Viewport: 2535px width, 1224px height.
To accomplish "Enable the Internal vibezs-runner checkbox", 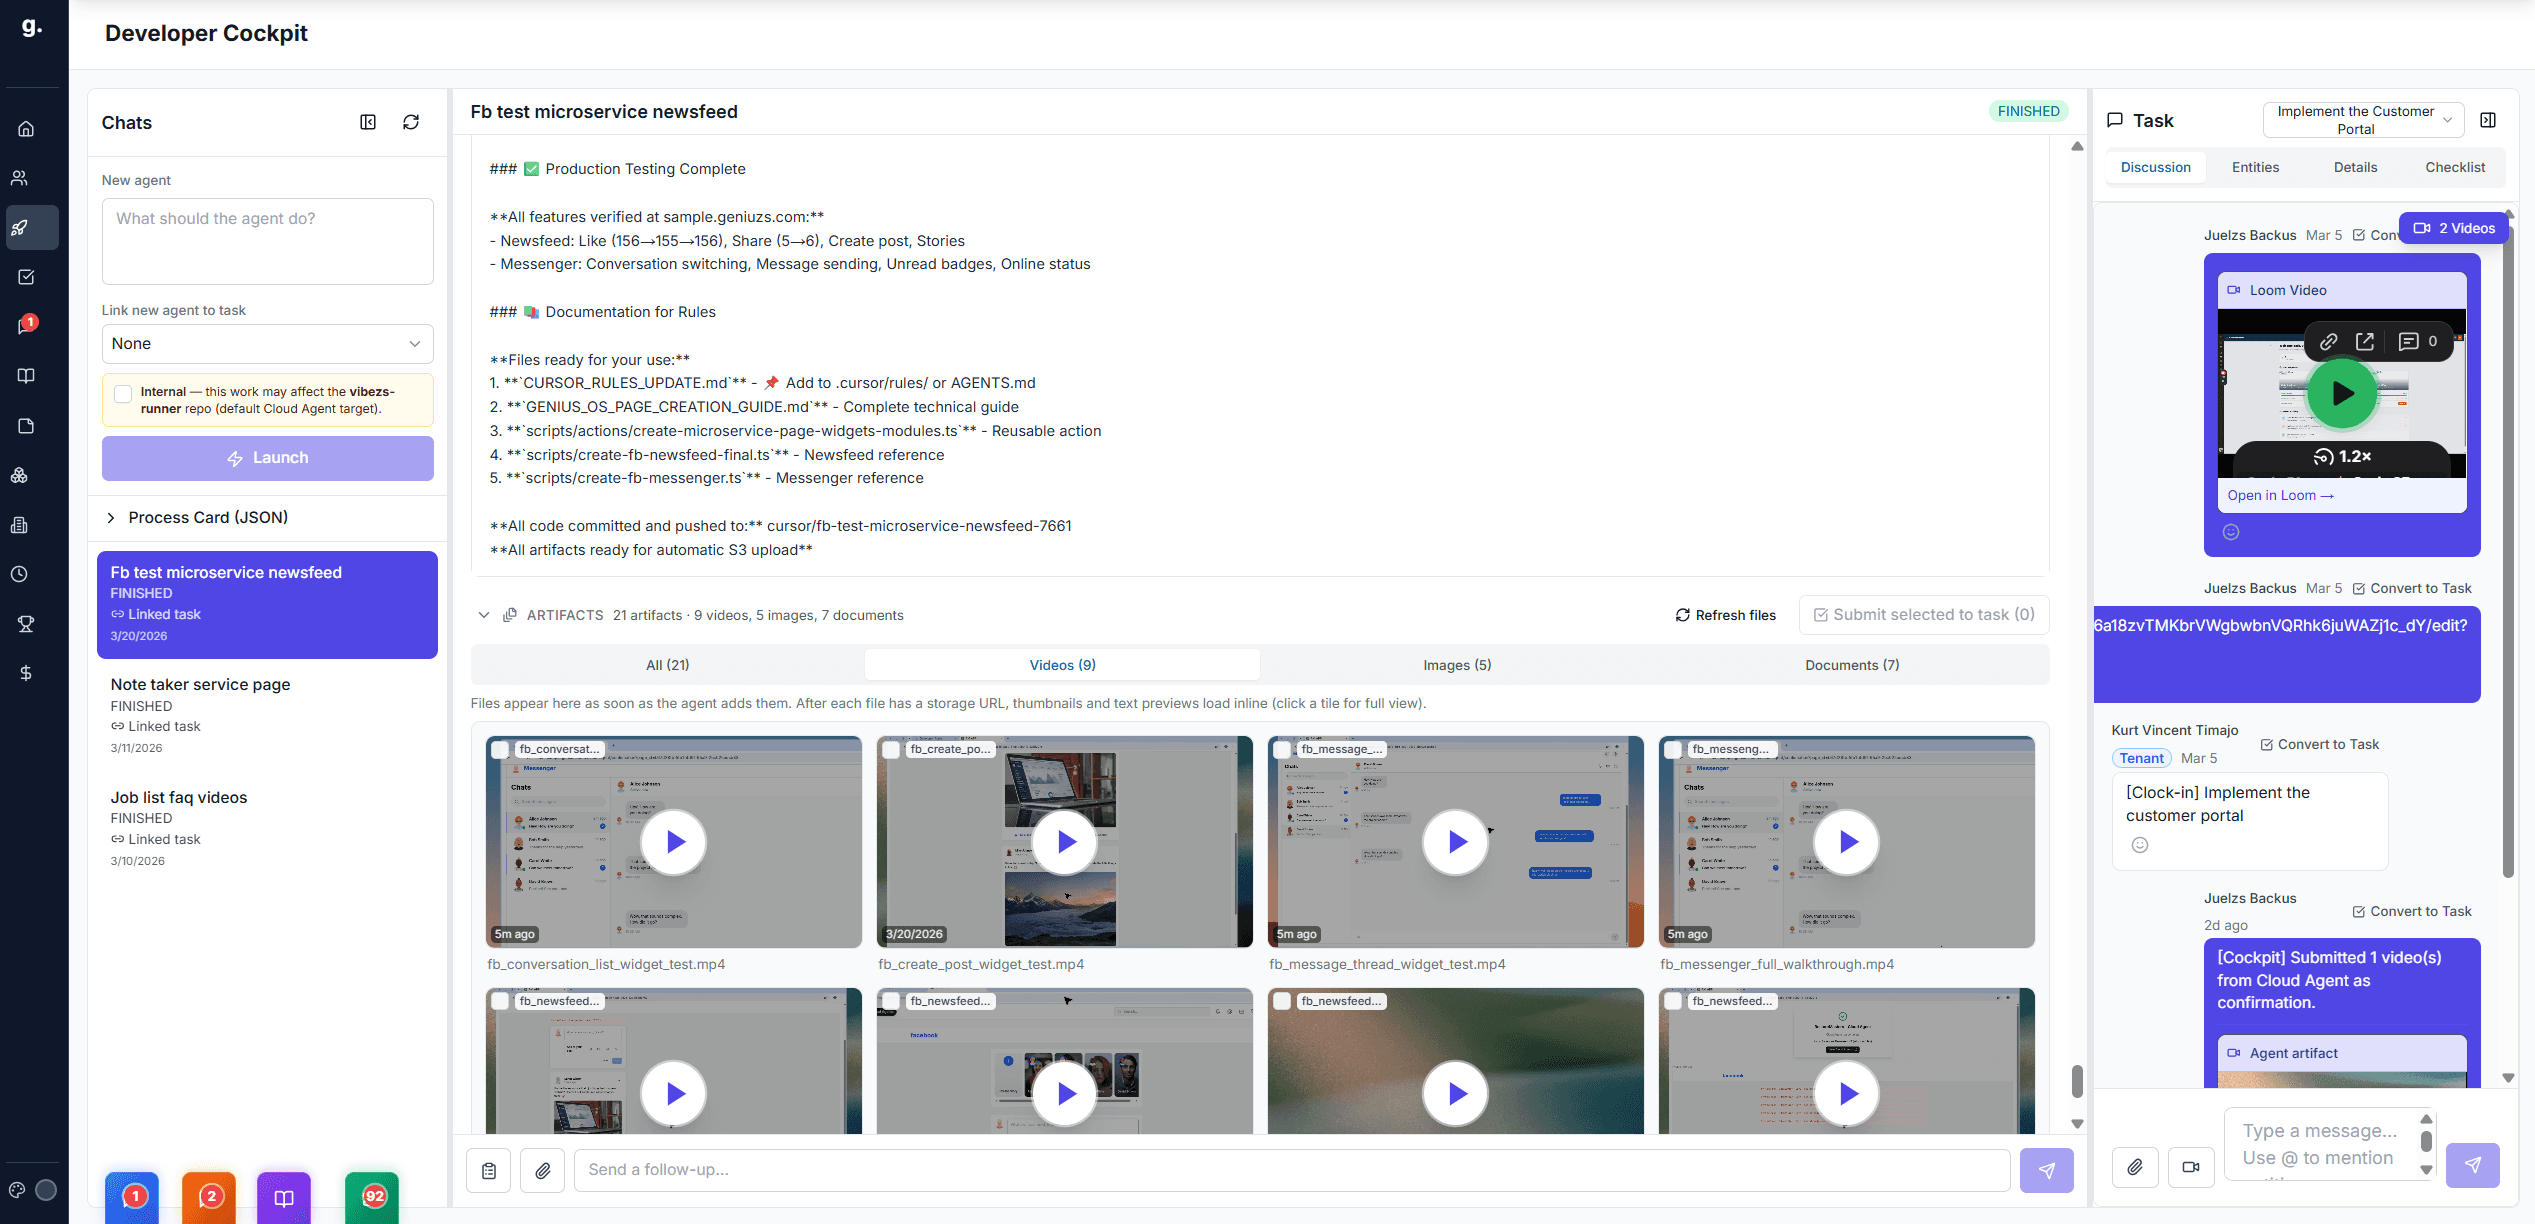I will [123, 393].
